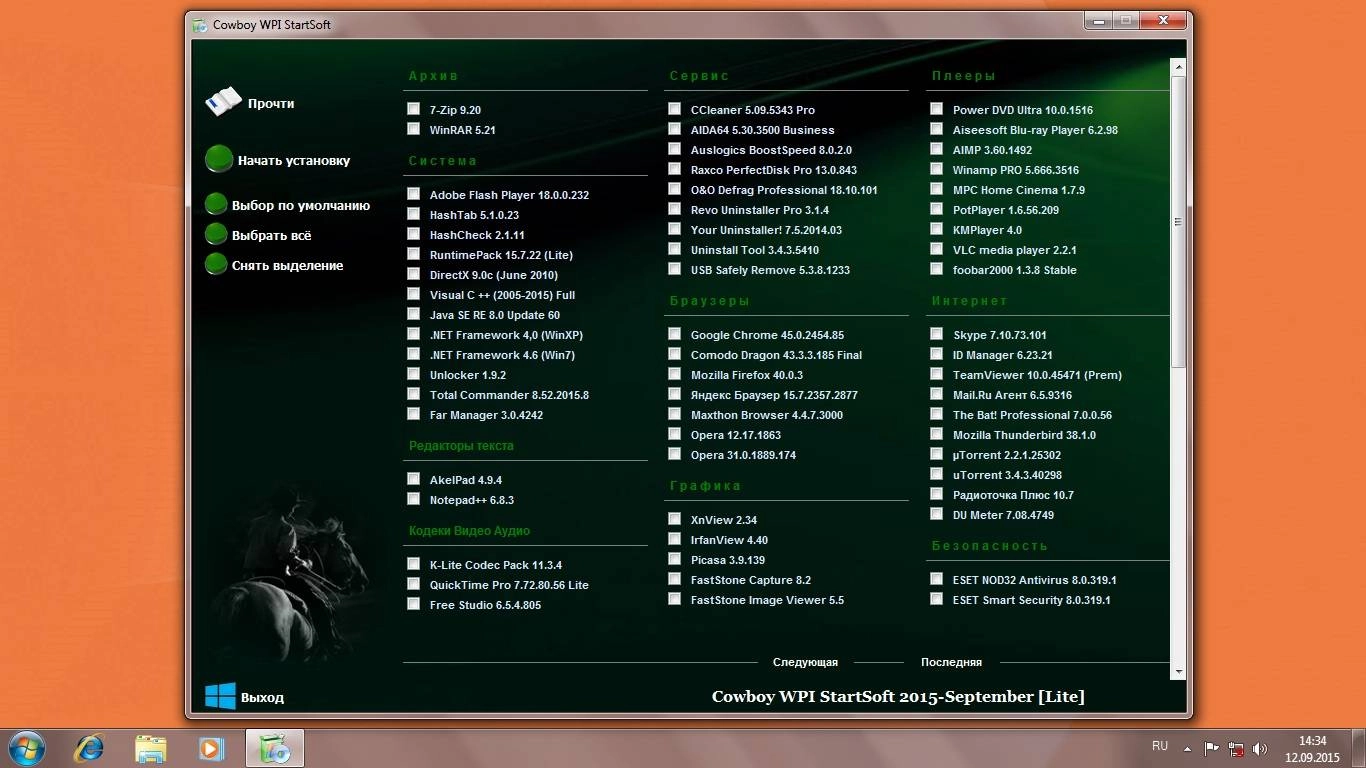Screen dimensions: 1366x768
Task: Click the volume speaker tray icon
Action: click(1260, 748)
